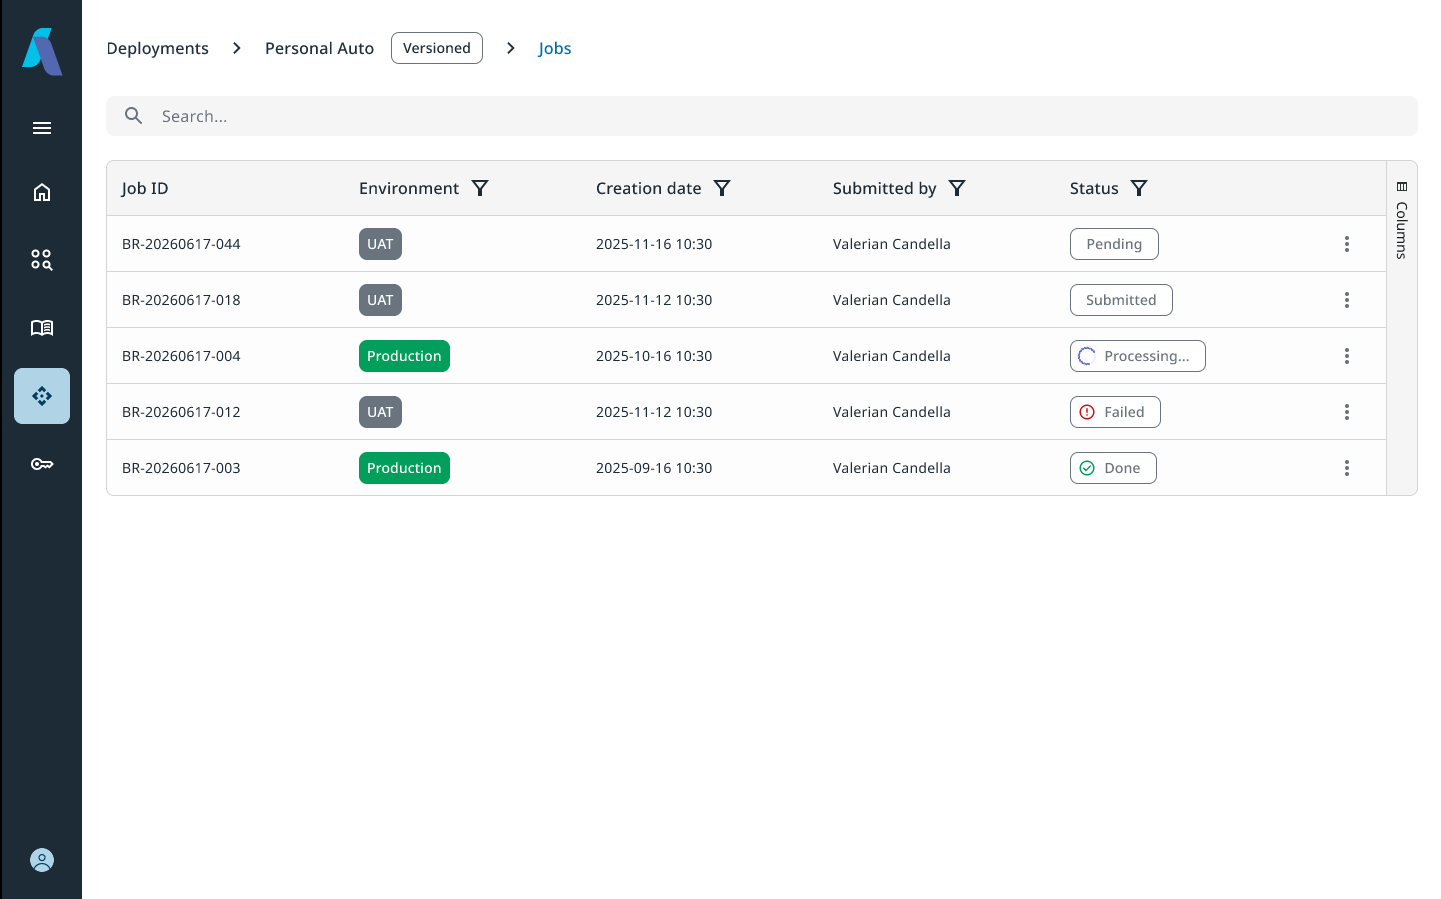
Task: Click the chevron before the Jobs breadcrumb
Action: 511,48
